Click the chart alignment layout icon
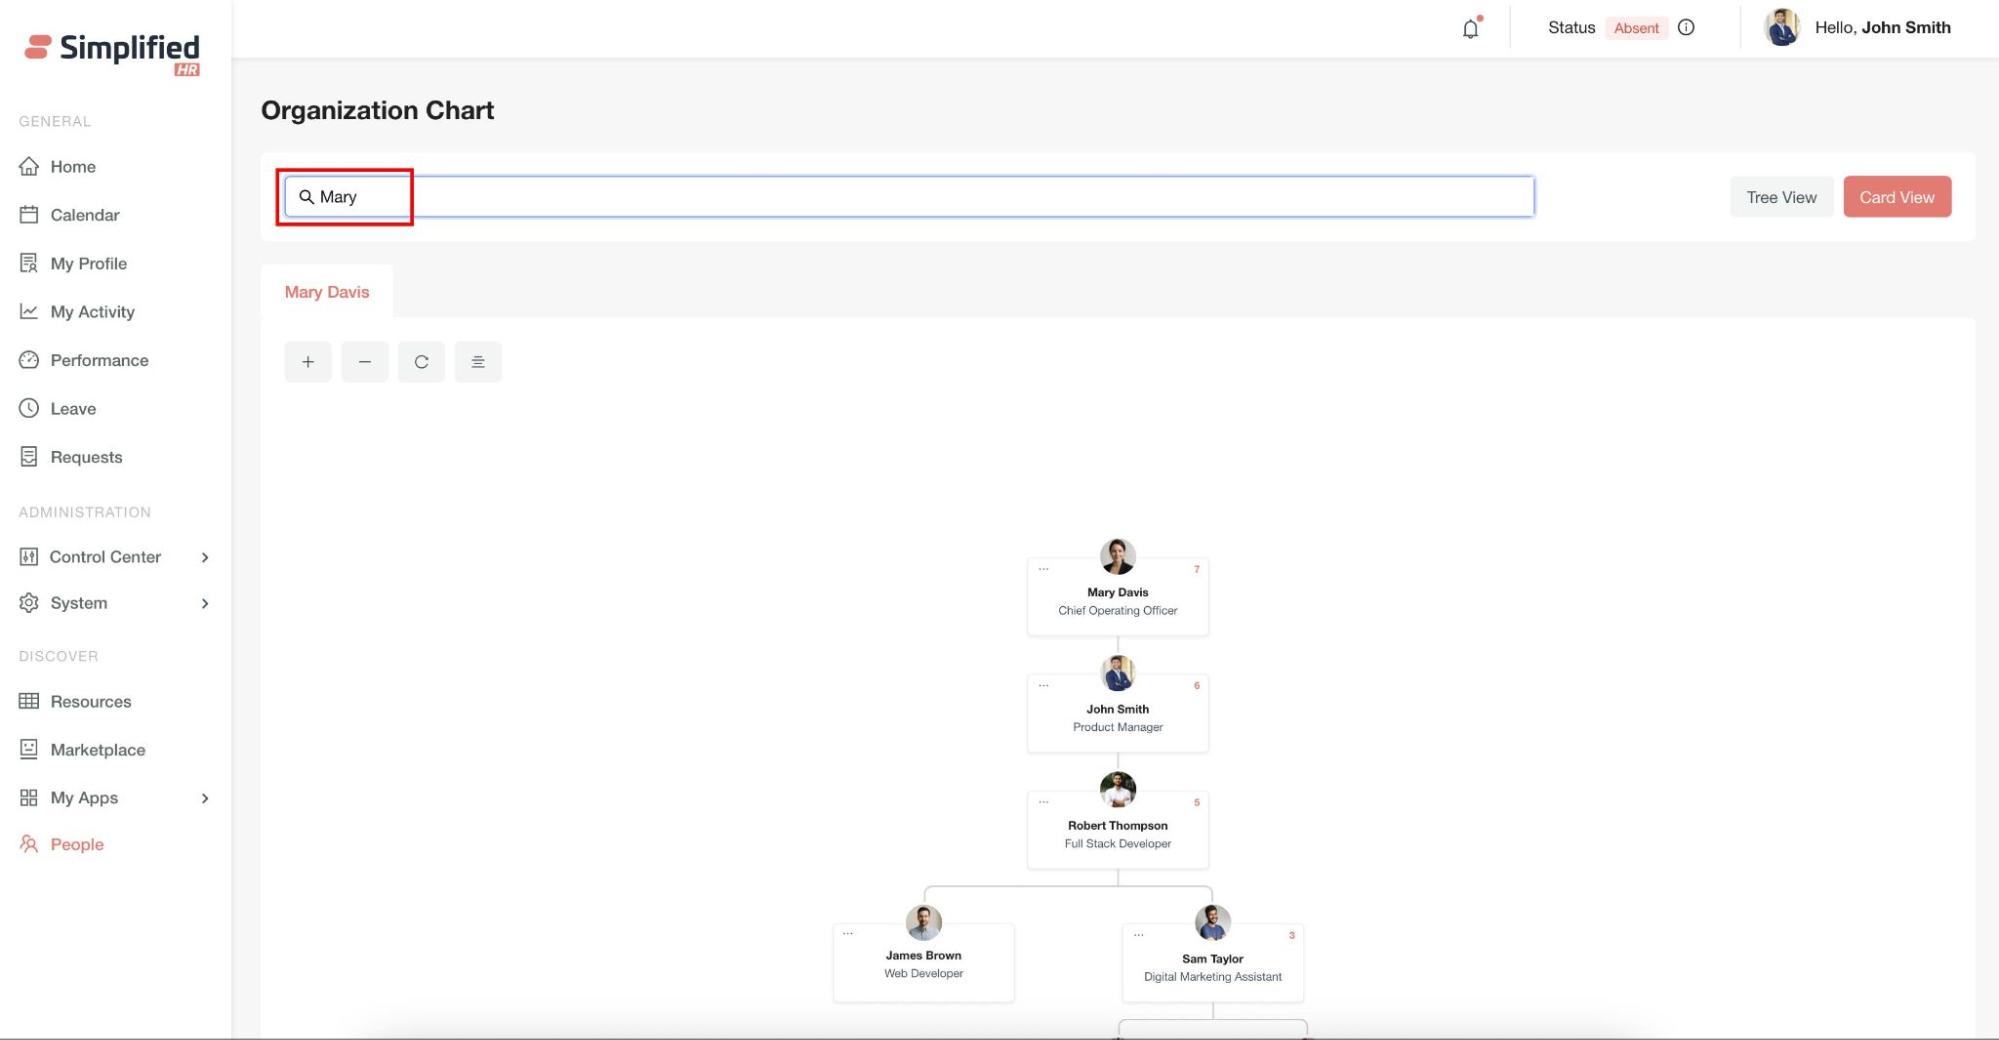1999x1040 pixels. point(478,362)
